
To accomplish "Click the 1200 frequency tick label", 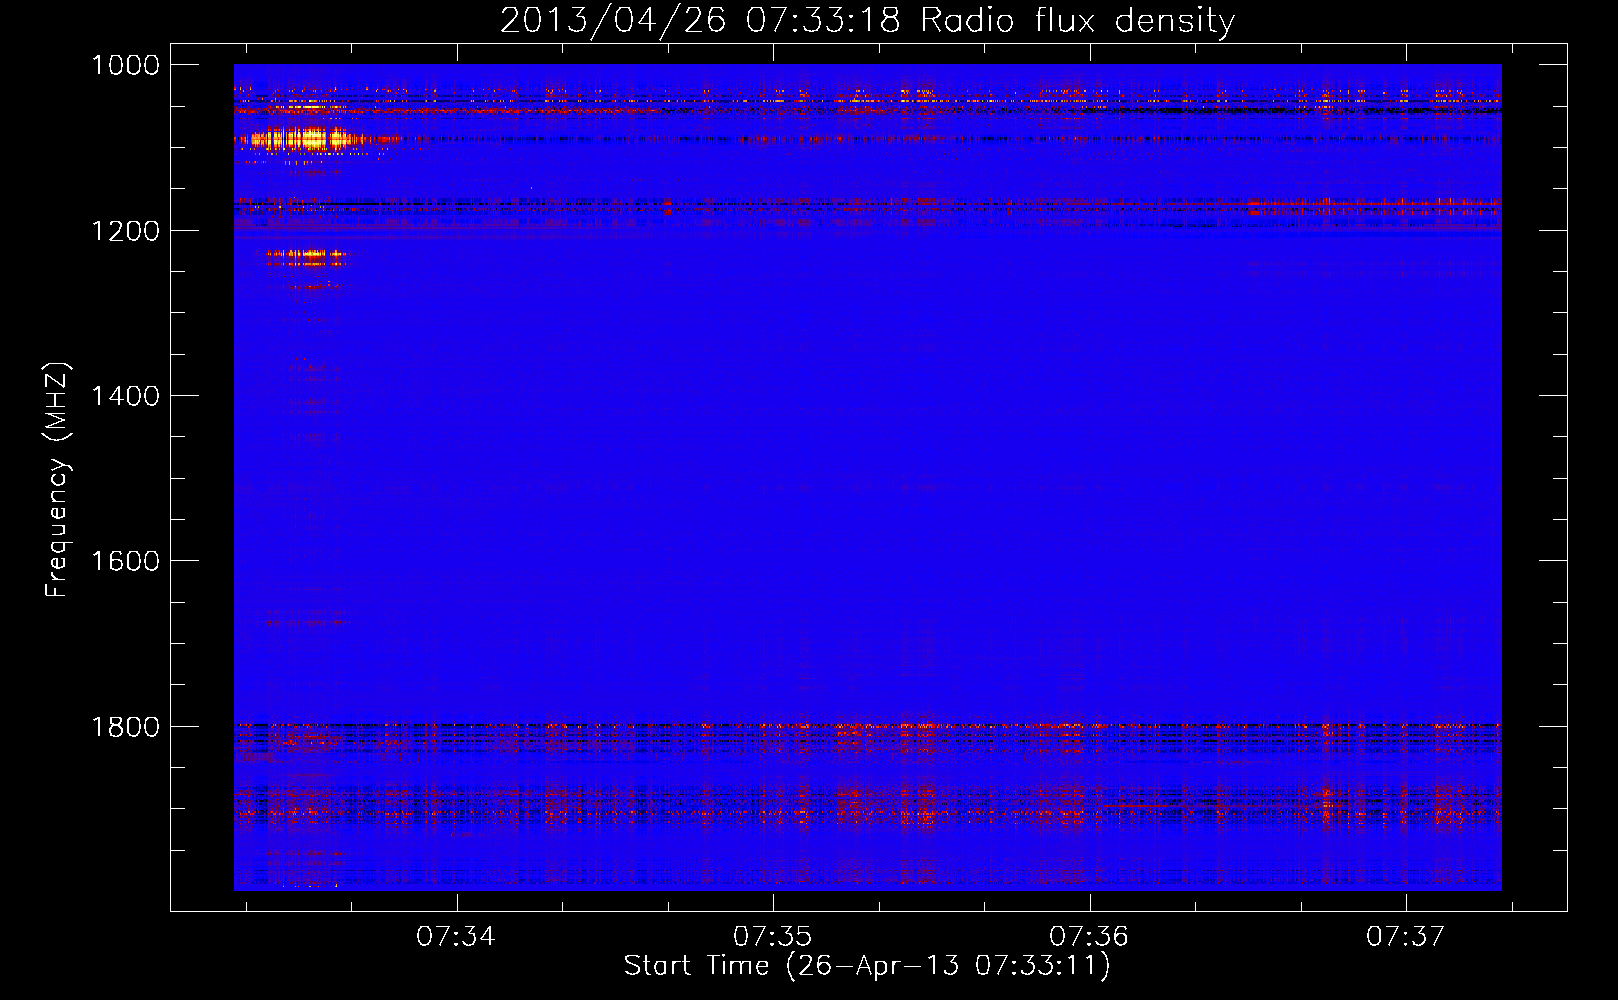I will [125, 231].
